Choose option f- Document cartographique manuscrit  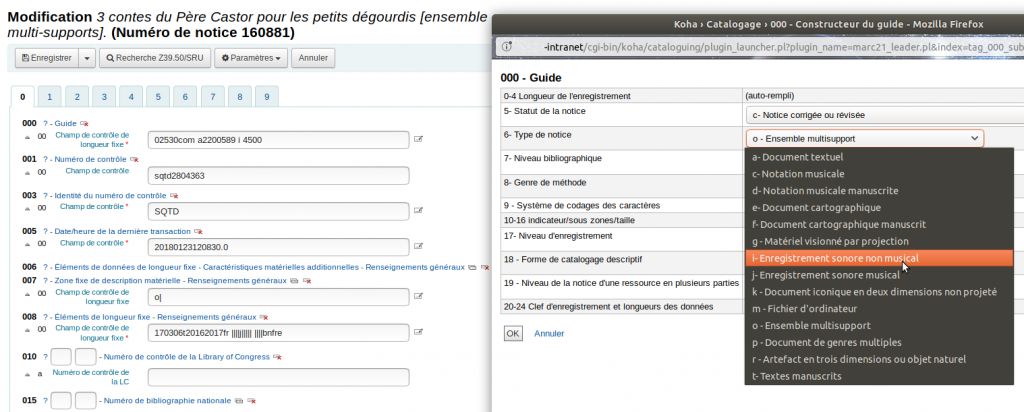click(879, 225)
